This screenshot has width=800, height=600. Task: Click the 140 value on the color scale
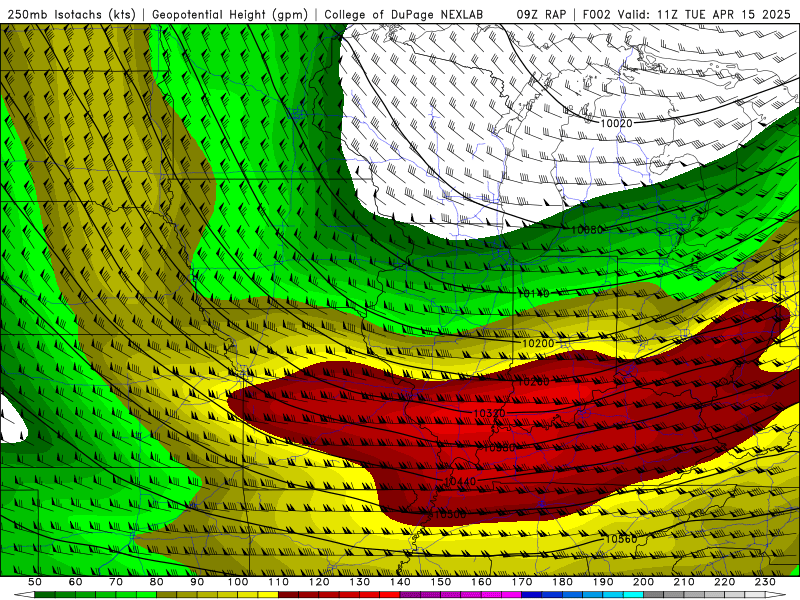pos(400,582)
